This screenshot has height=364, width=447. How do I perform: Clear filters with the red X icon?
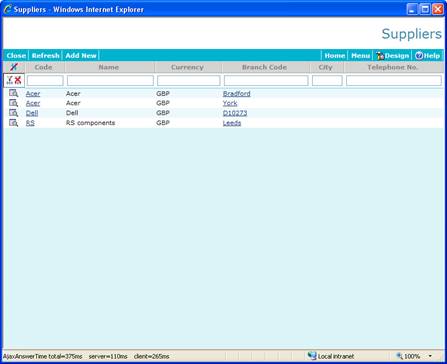pos(18,80)
